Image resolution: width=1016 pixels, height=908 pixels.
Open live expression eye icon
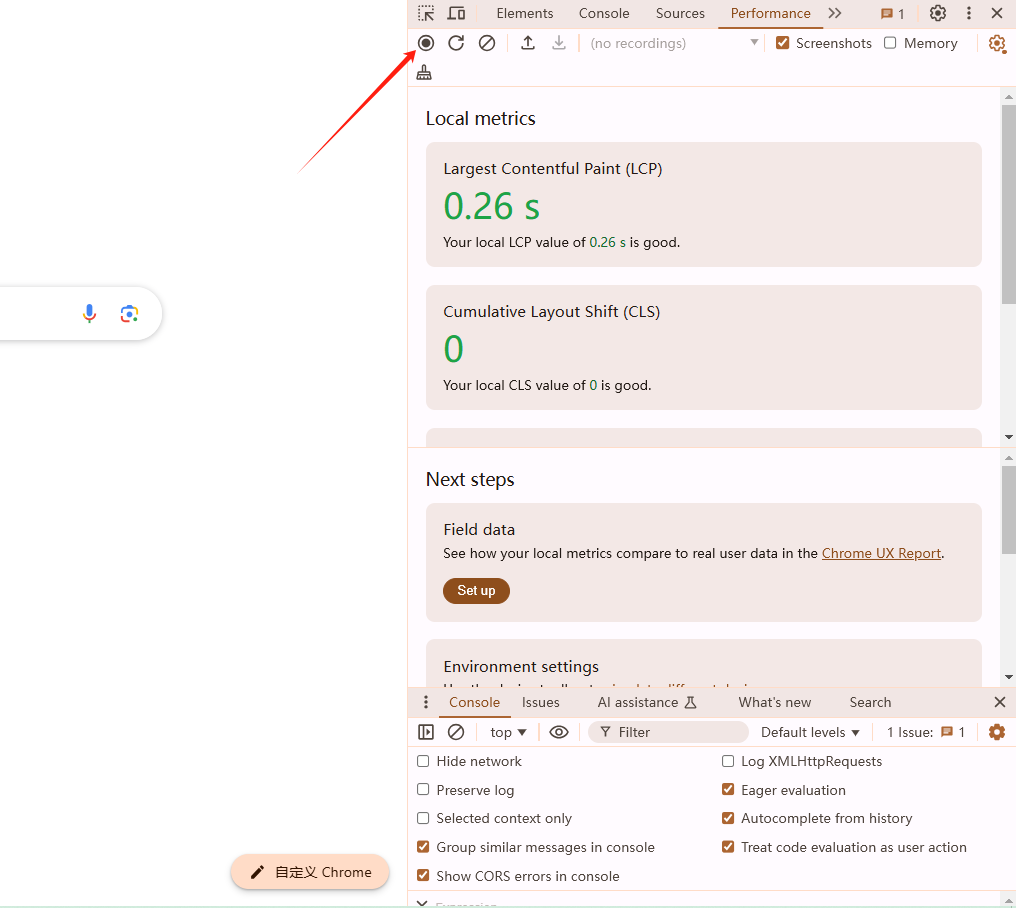(559, 732)
